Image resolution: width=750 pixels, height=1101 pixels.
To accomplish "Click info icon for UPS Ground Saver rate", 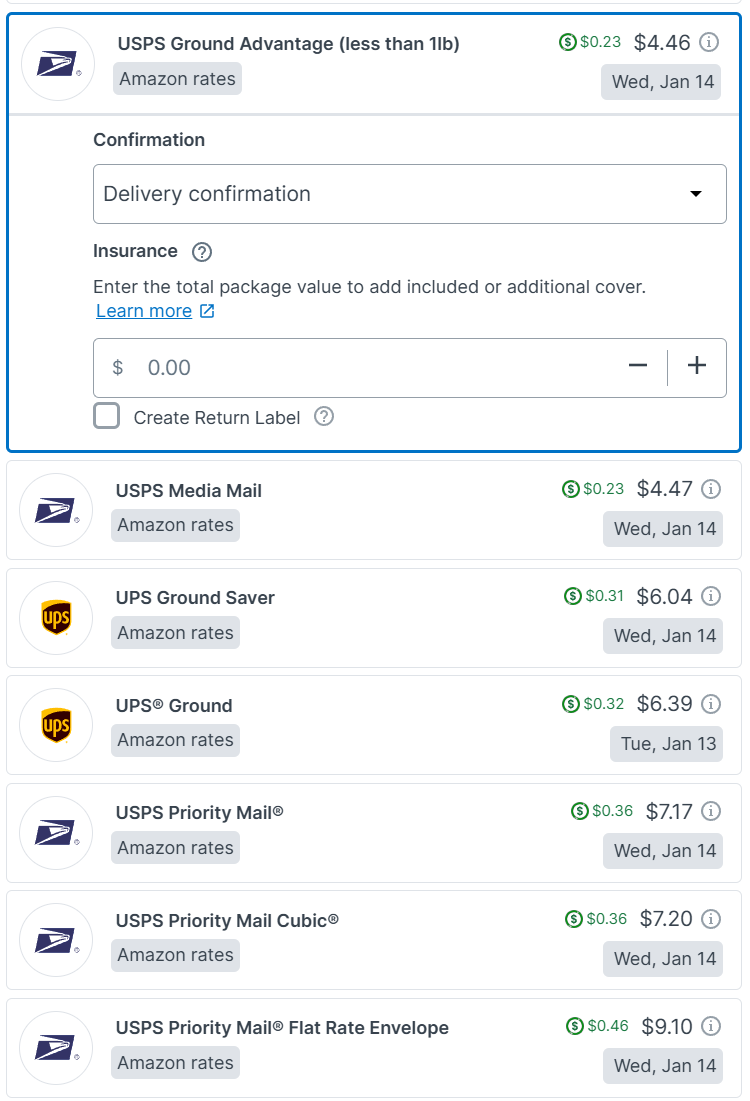I will coord(711,596).
